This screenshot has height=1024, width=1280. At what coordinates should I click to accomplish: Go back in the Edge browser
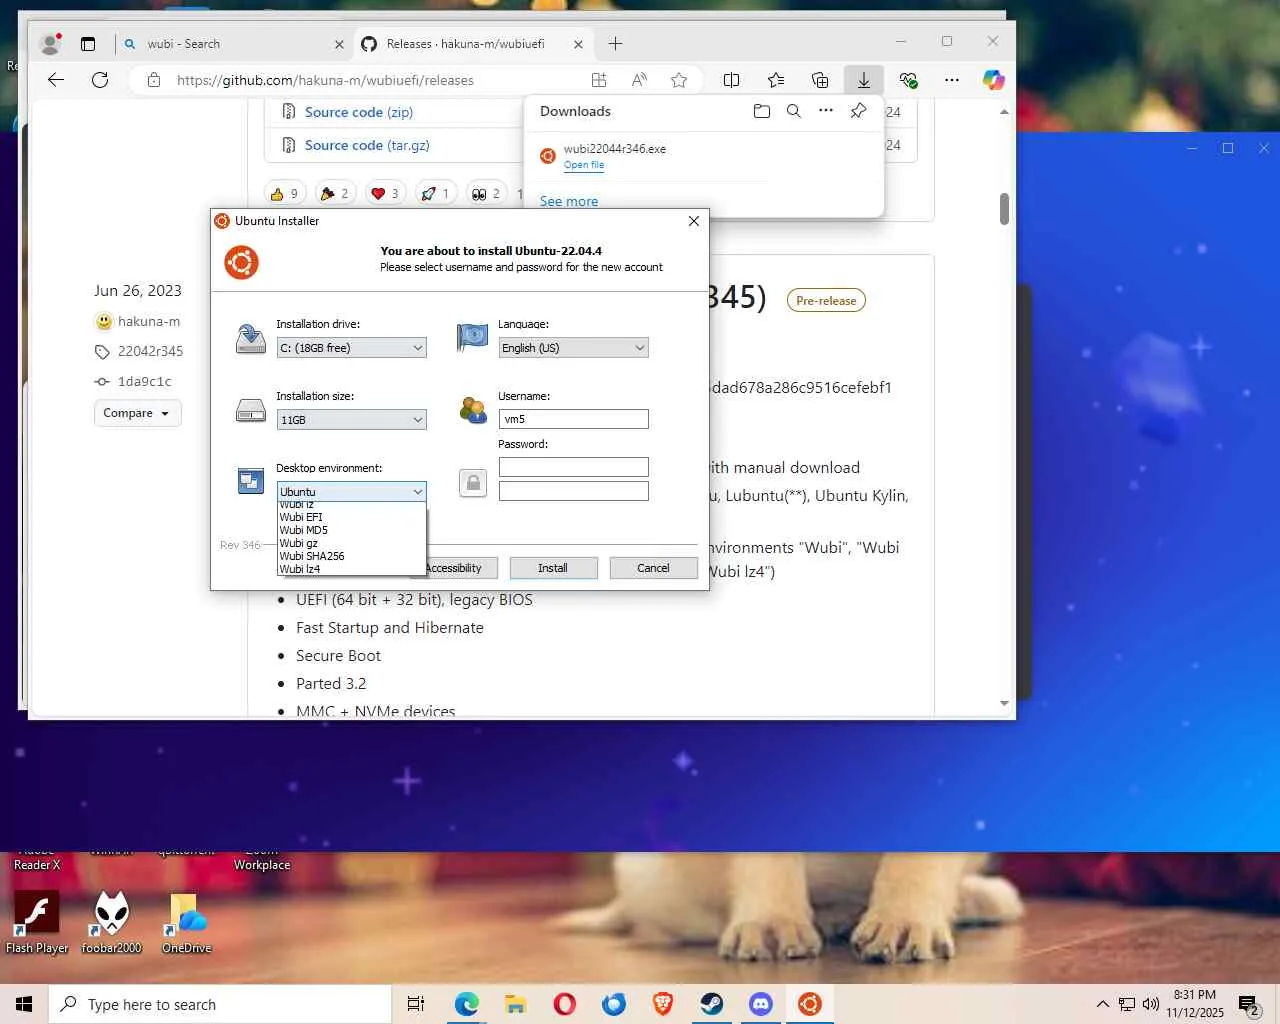point(56,80)
